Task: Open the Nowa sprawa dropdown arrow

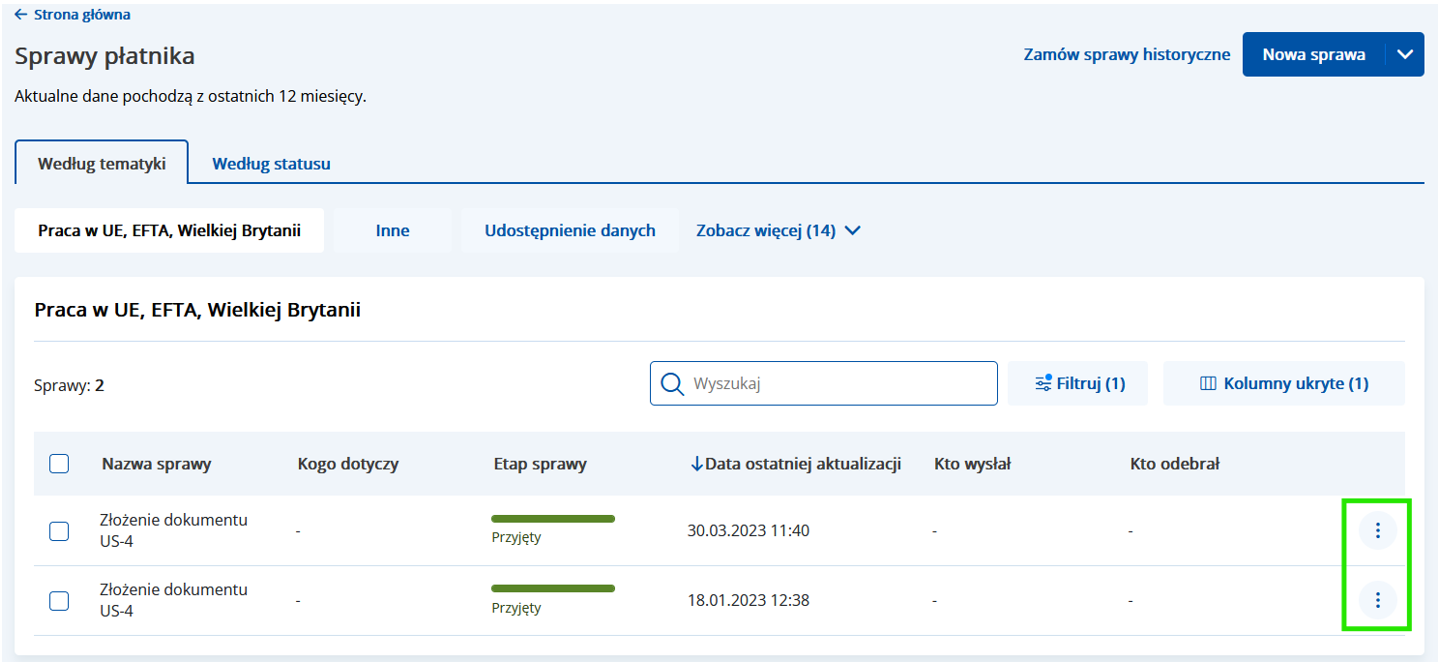Action: tap(1405, 54)
